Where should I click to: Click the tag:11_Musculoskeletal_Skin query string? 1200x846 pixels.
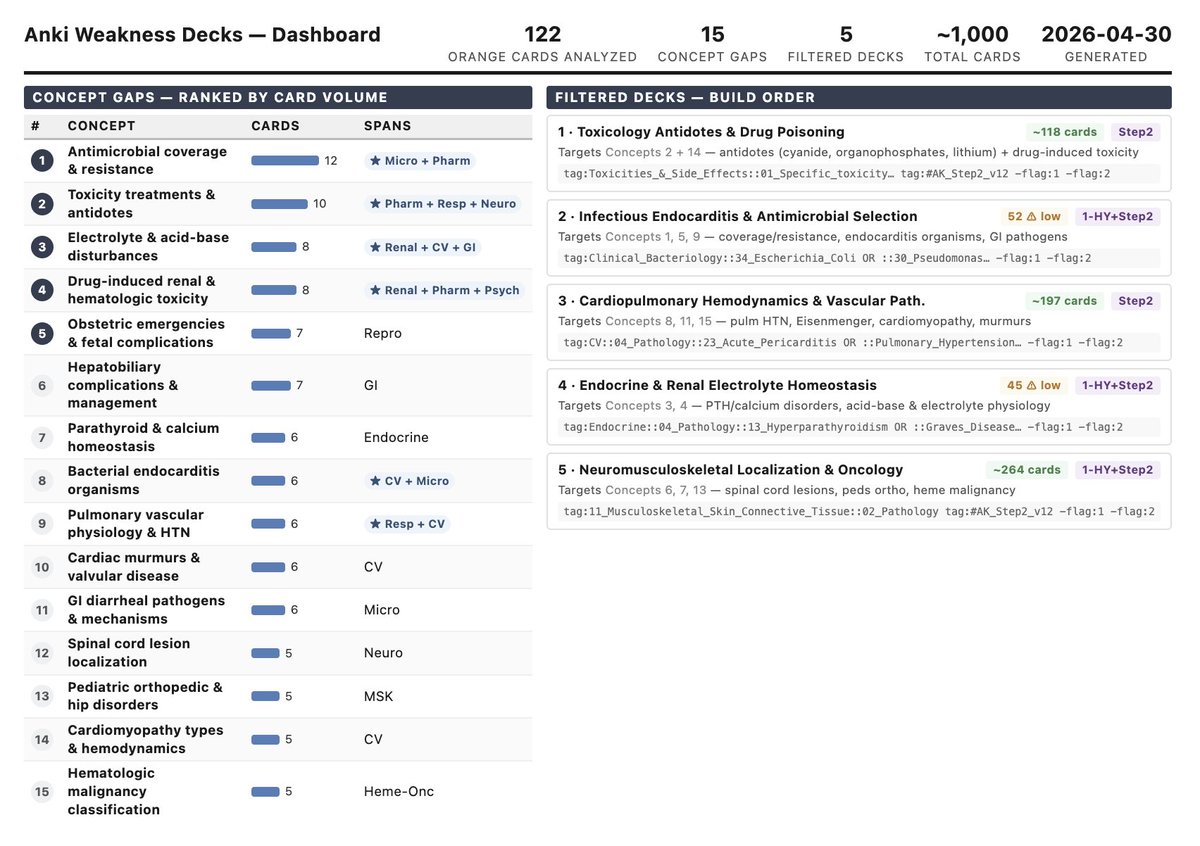pos(859,512)
